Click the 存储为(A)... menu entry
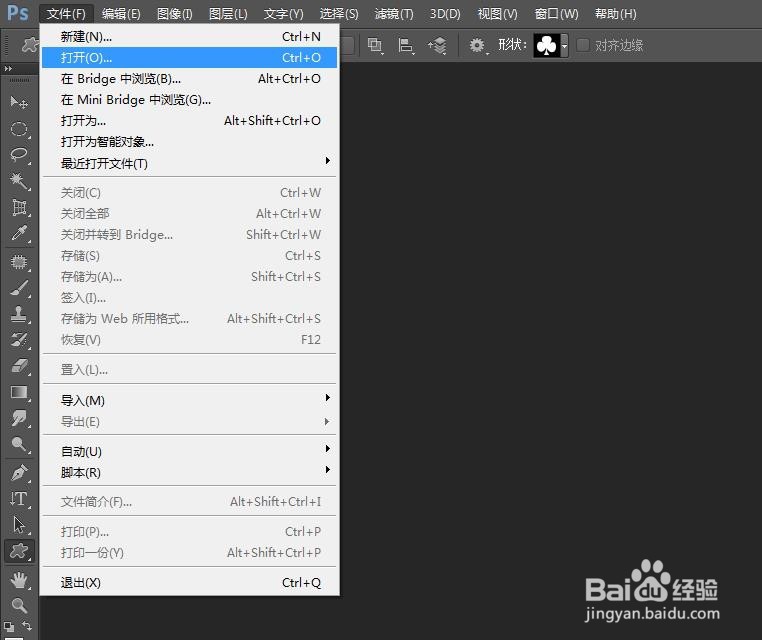This screenshot has width=762, height=640. [190, 277]
